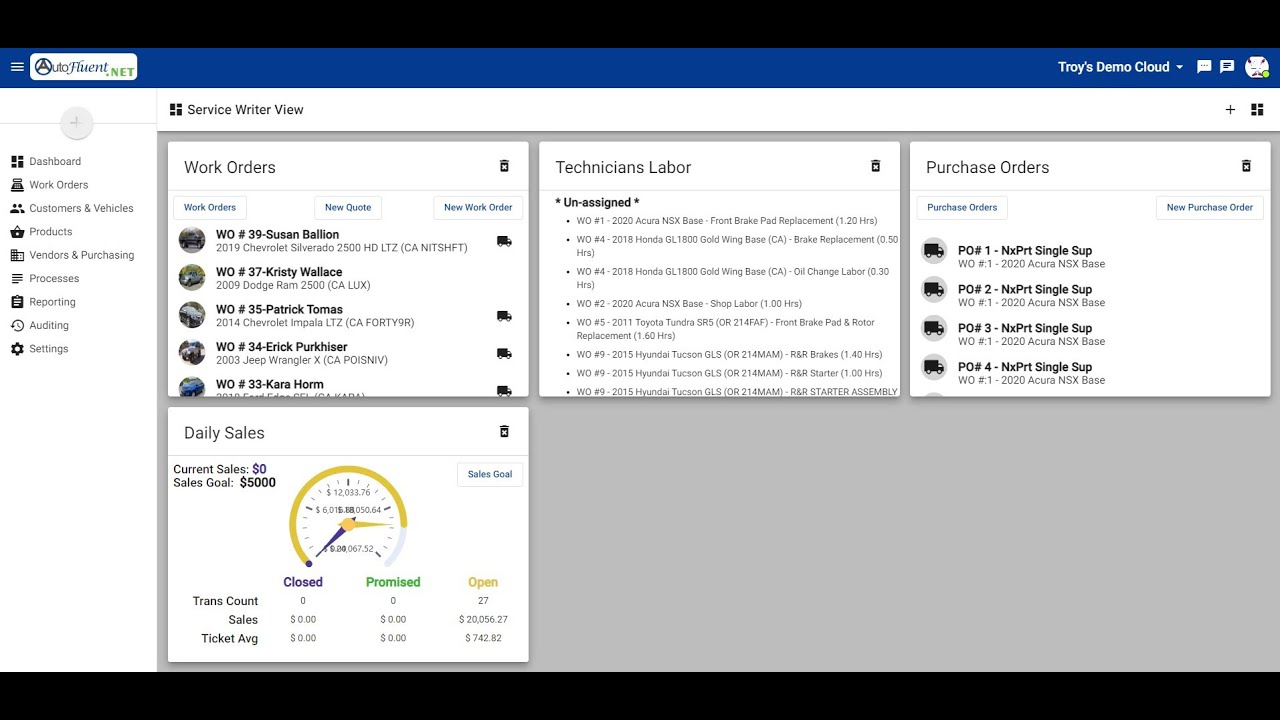The image size is (1280, 720).
Task: Delete the Purchase Orders panel
Action: click(x=1246, y=166)
